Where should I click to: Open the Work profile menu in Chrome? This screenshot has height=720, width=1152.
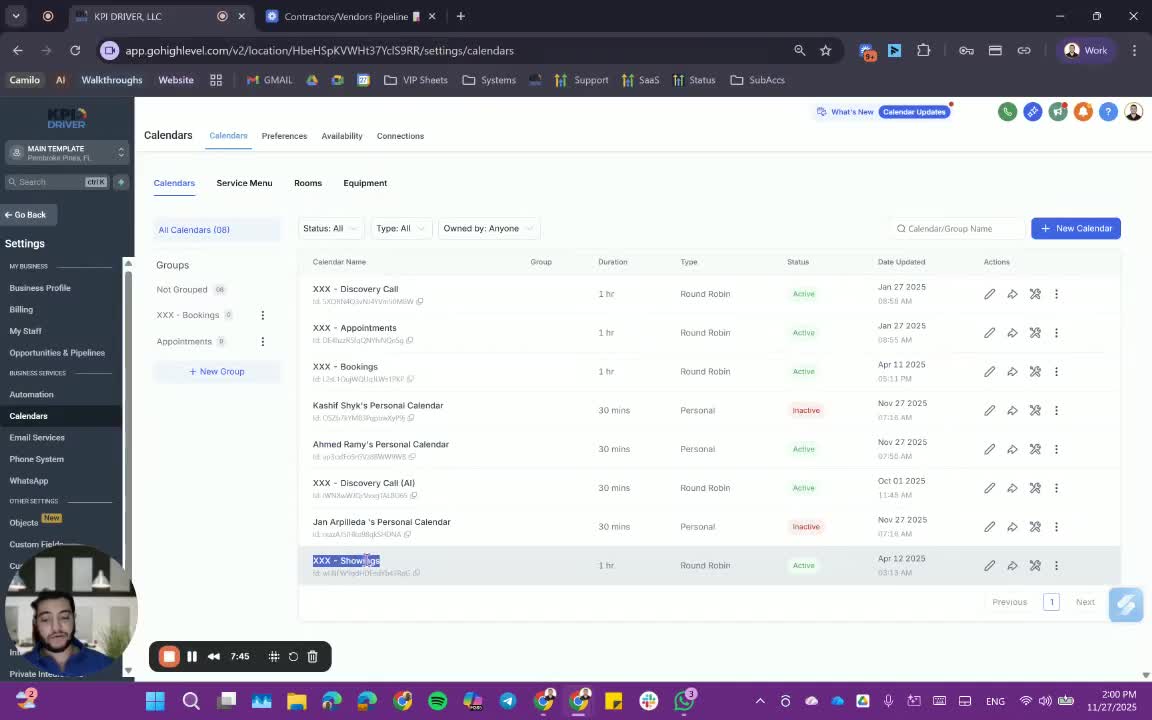(1086, 51)
